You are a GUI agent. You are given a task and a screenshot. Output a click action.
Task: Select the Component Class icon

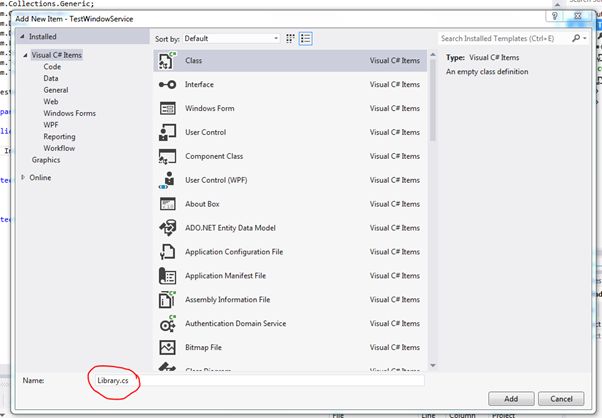pyautogui.click(x=167, y=156)
